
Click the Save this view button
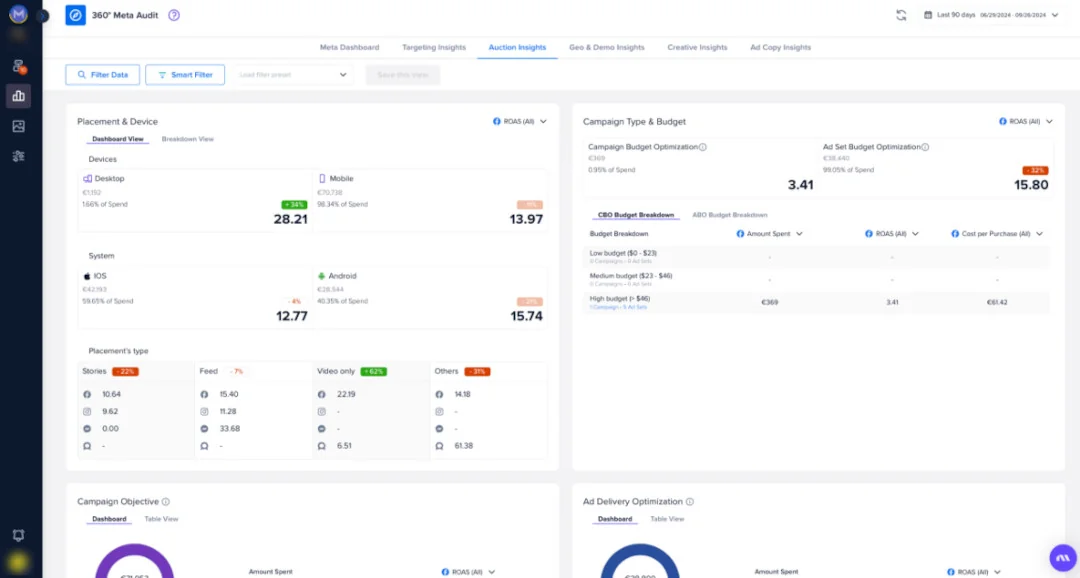pos(403,74)
